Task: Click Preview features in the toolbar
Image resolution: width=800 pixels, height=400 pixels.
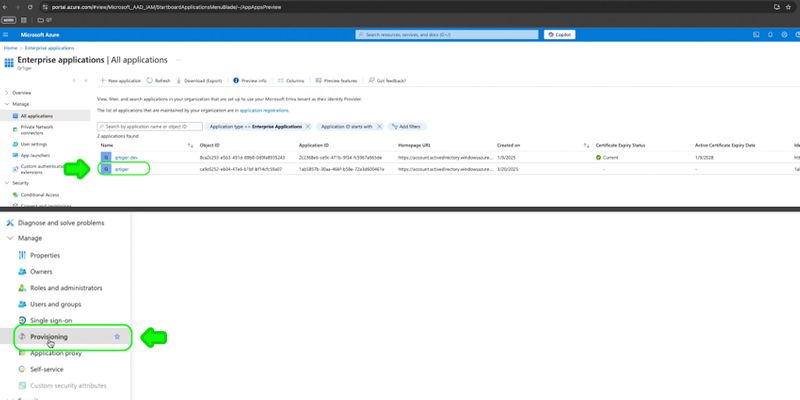Action: tap(336, 81)
